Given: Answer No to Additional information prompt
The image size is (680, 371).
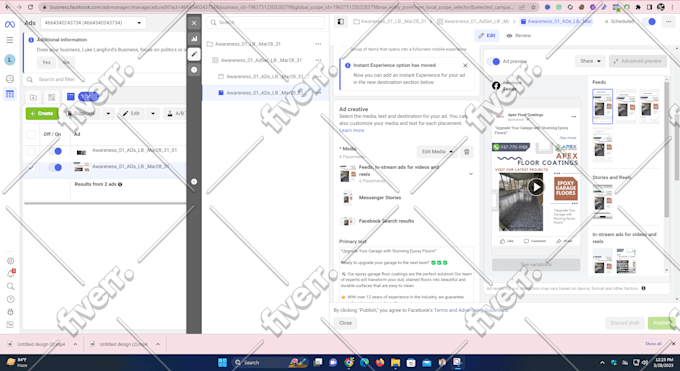Looking at the screenshot, I should pos(66,62).
